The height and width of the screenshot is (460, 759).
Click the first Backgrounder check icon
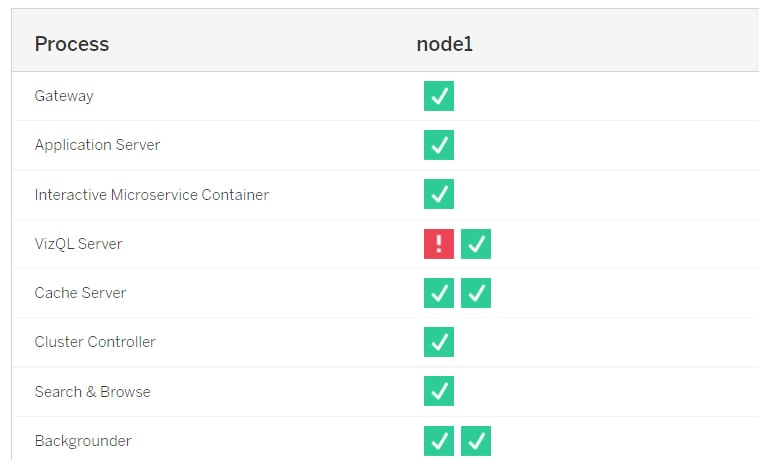(439, 441)
